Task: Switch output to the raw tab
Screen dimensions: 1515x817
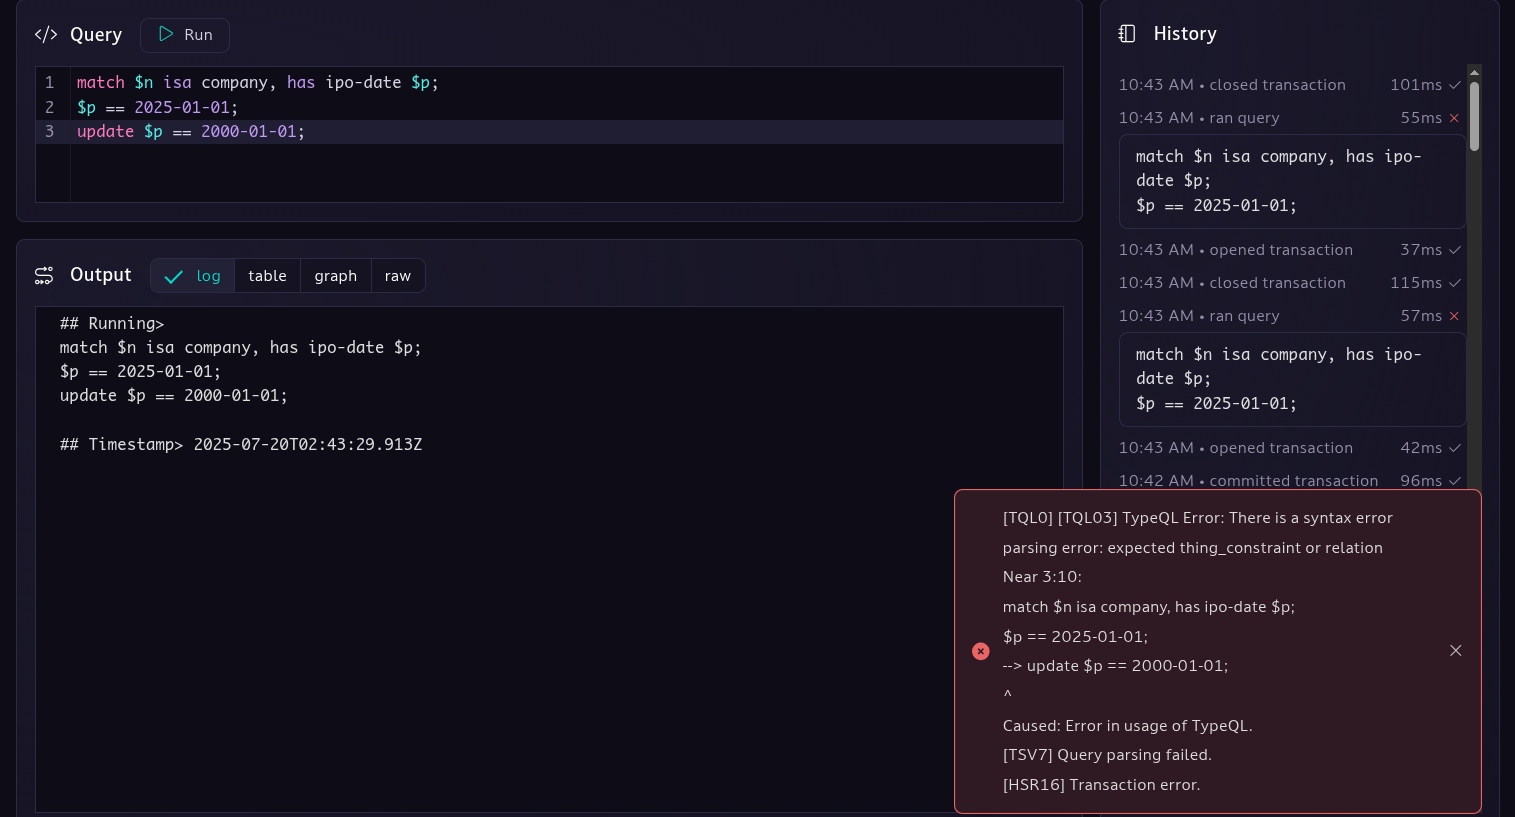Action: [397, 276]
